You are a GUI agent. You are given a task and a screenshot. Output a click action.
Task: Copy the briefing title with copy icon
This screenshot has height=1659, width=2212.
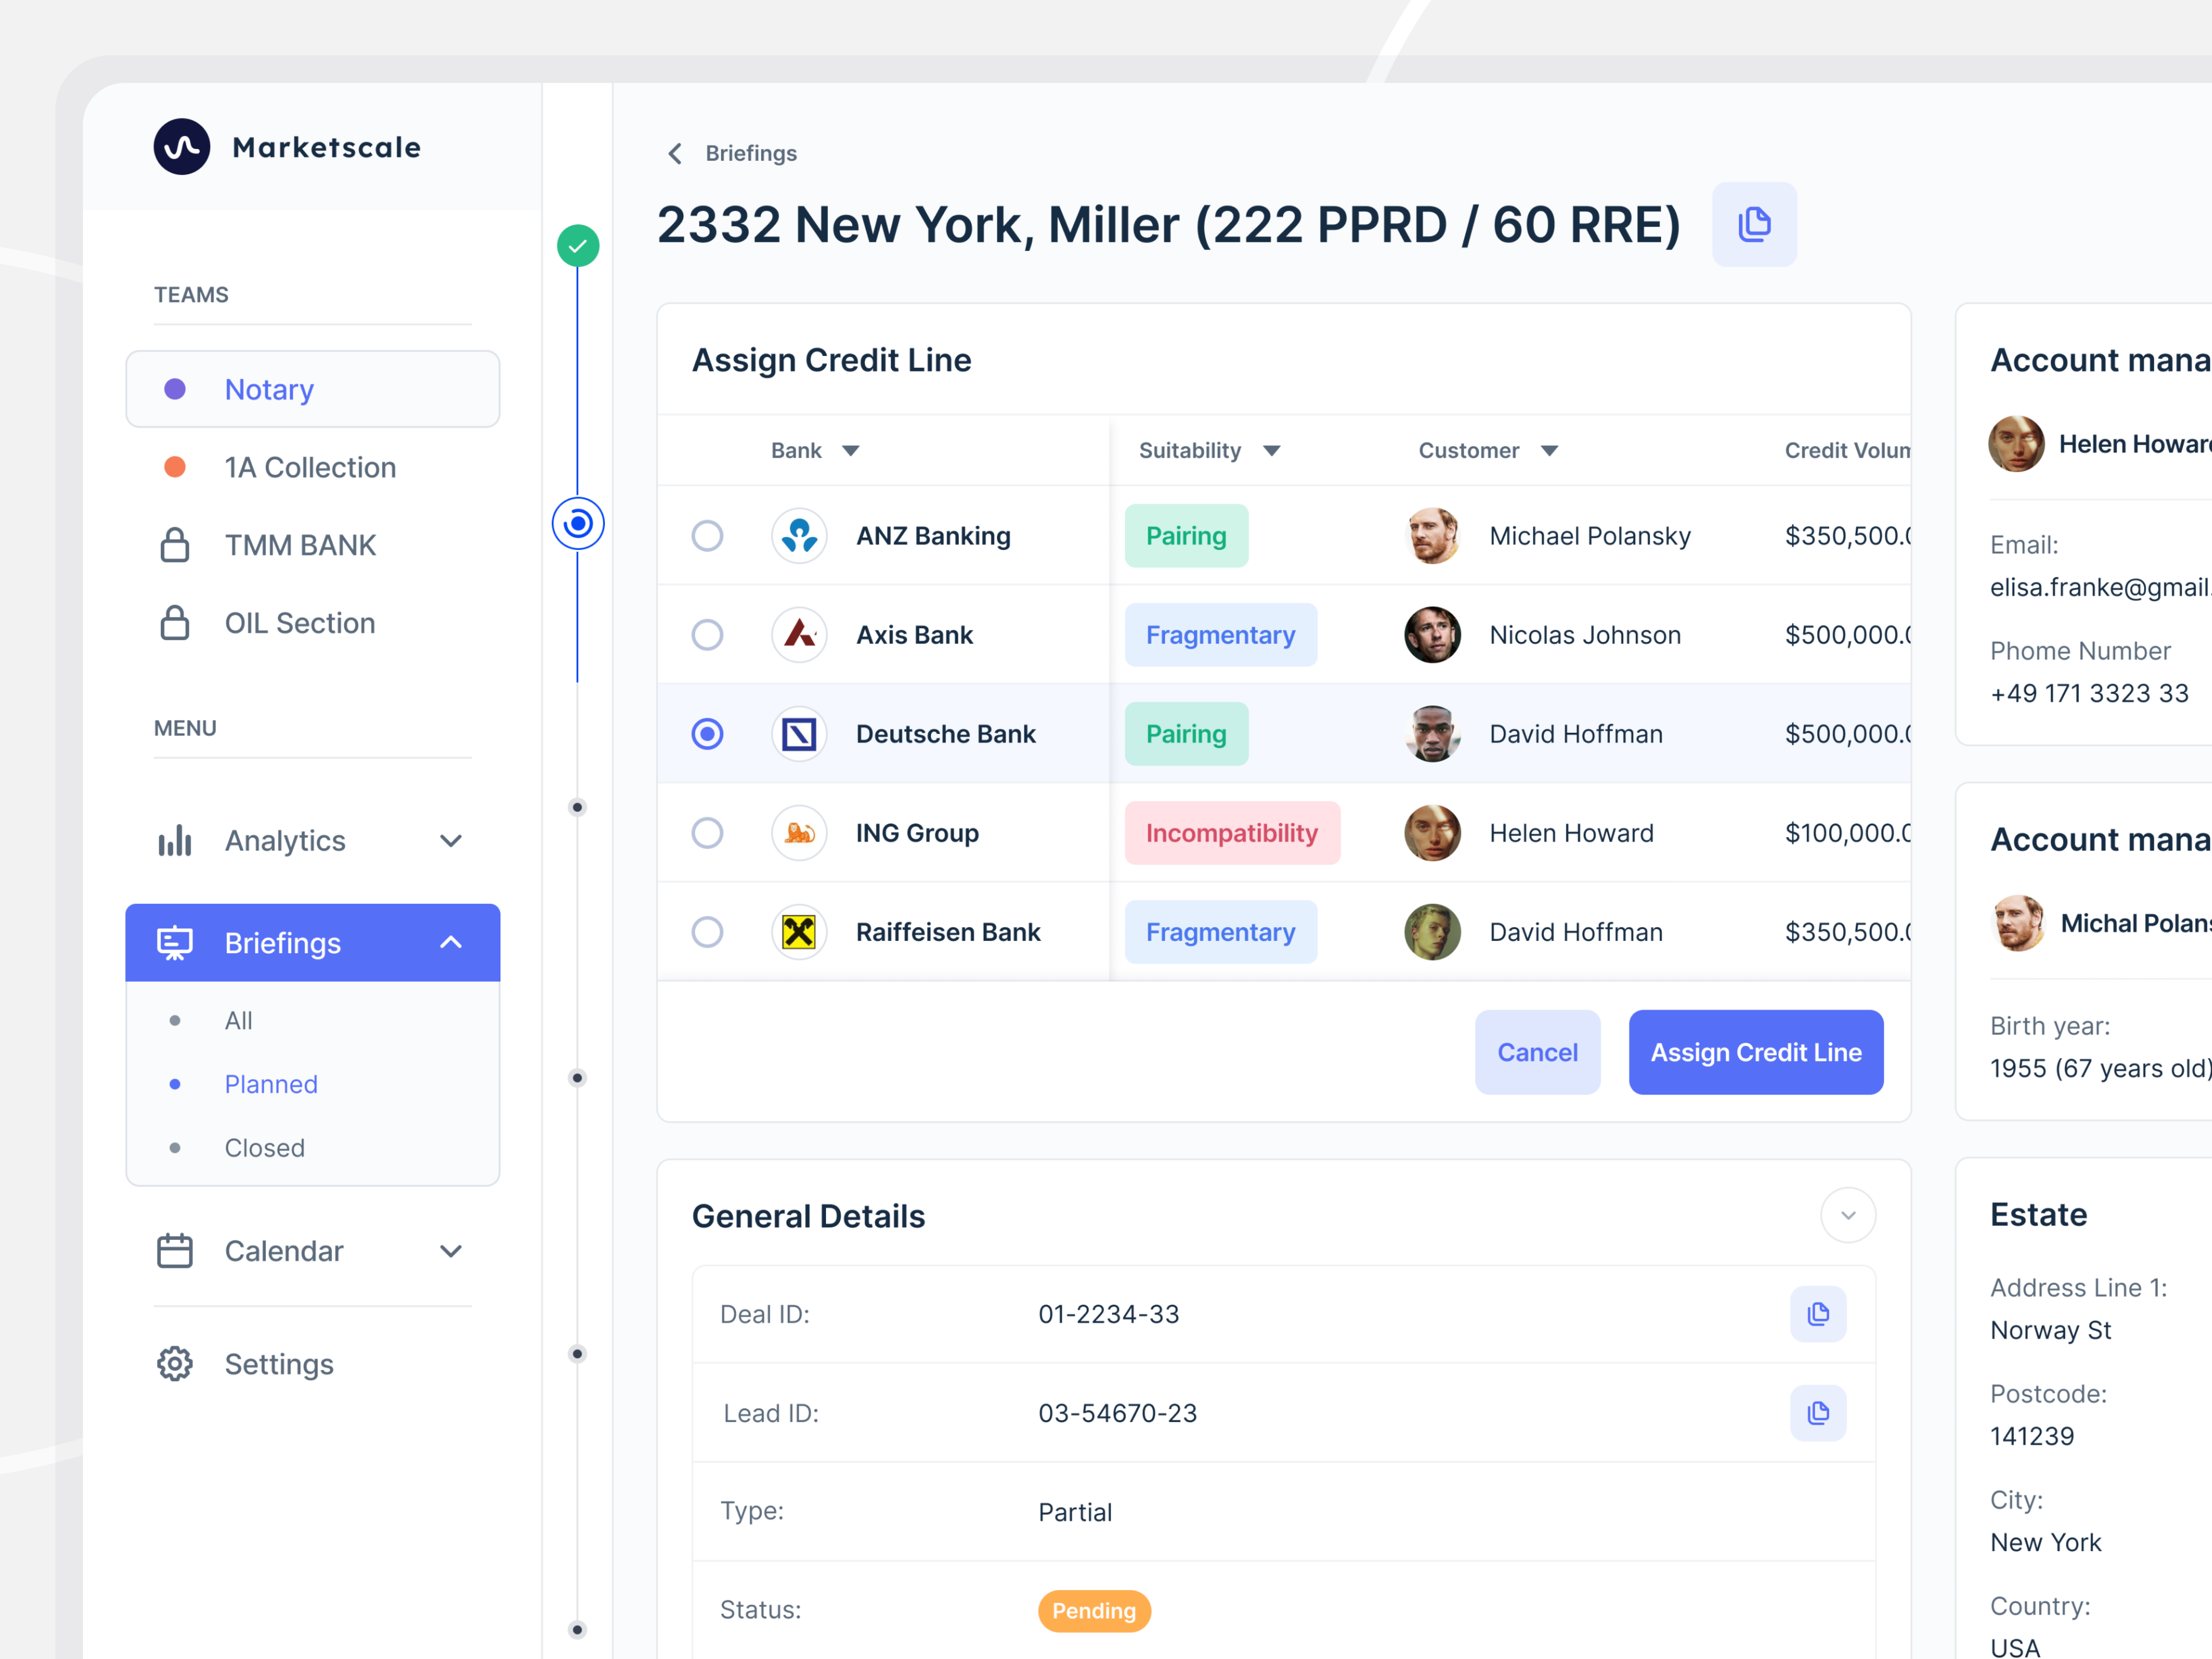pyautogui.click(x=1754, y=224)
